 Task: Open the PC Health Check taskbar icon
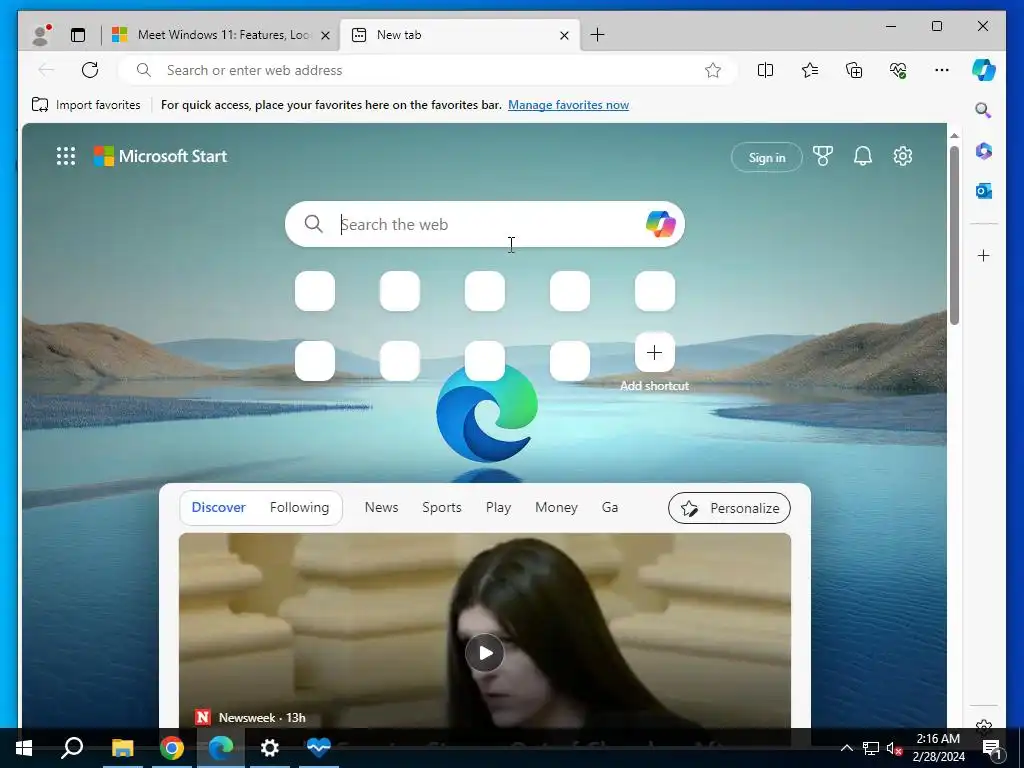click(x=319, y=748)
